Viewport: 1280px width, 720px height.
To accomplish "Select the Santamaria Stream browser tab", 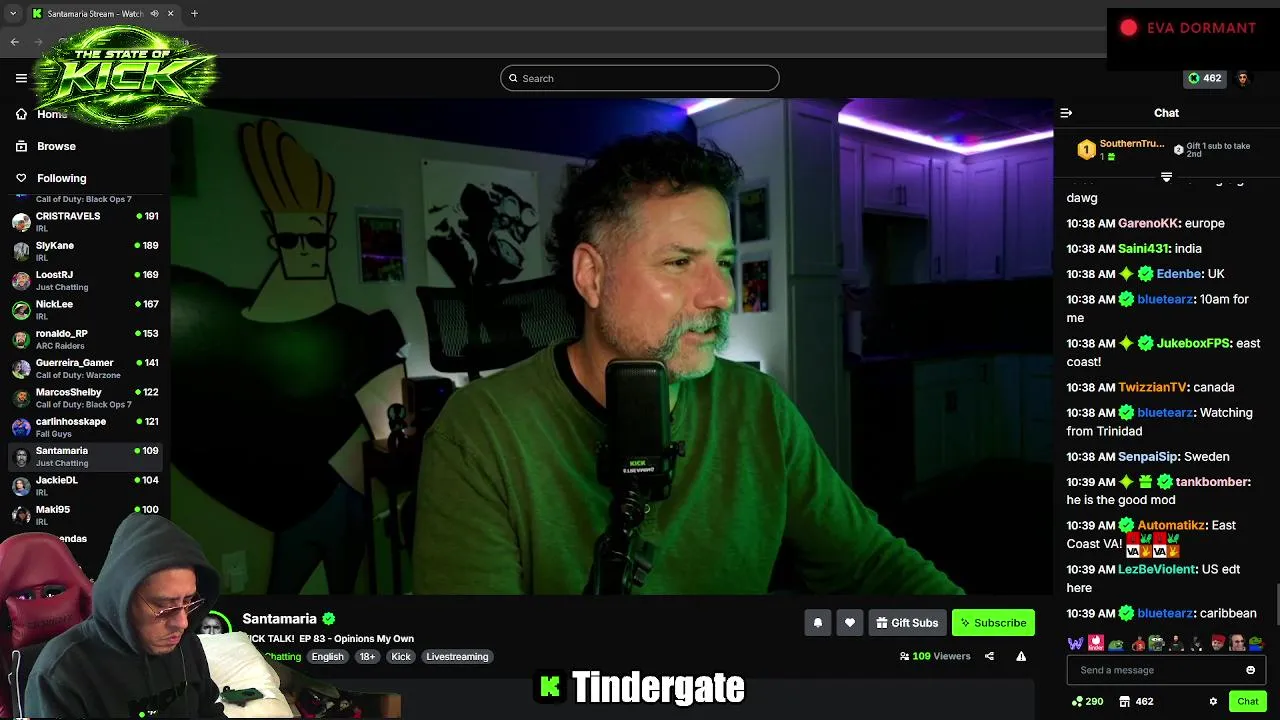I will click(103, 14).
